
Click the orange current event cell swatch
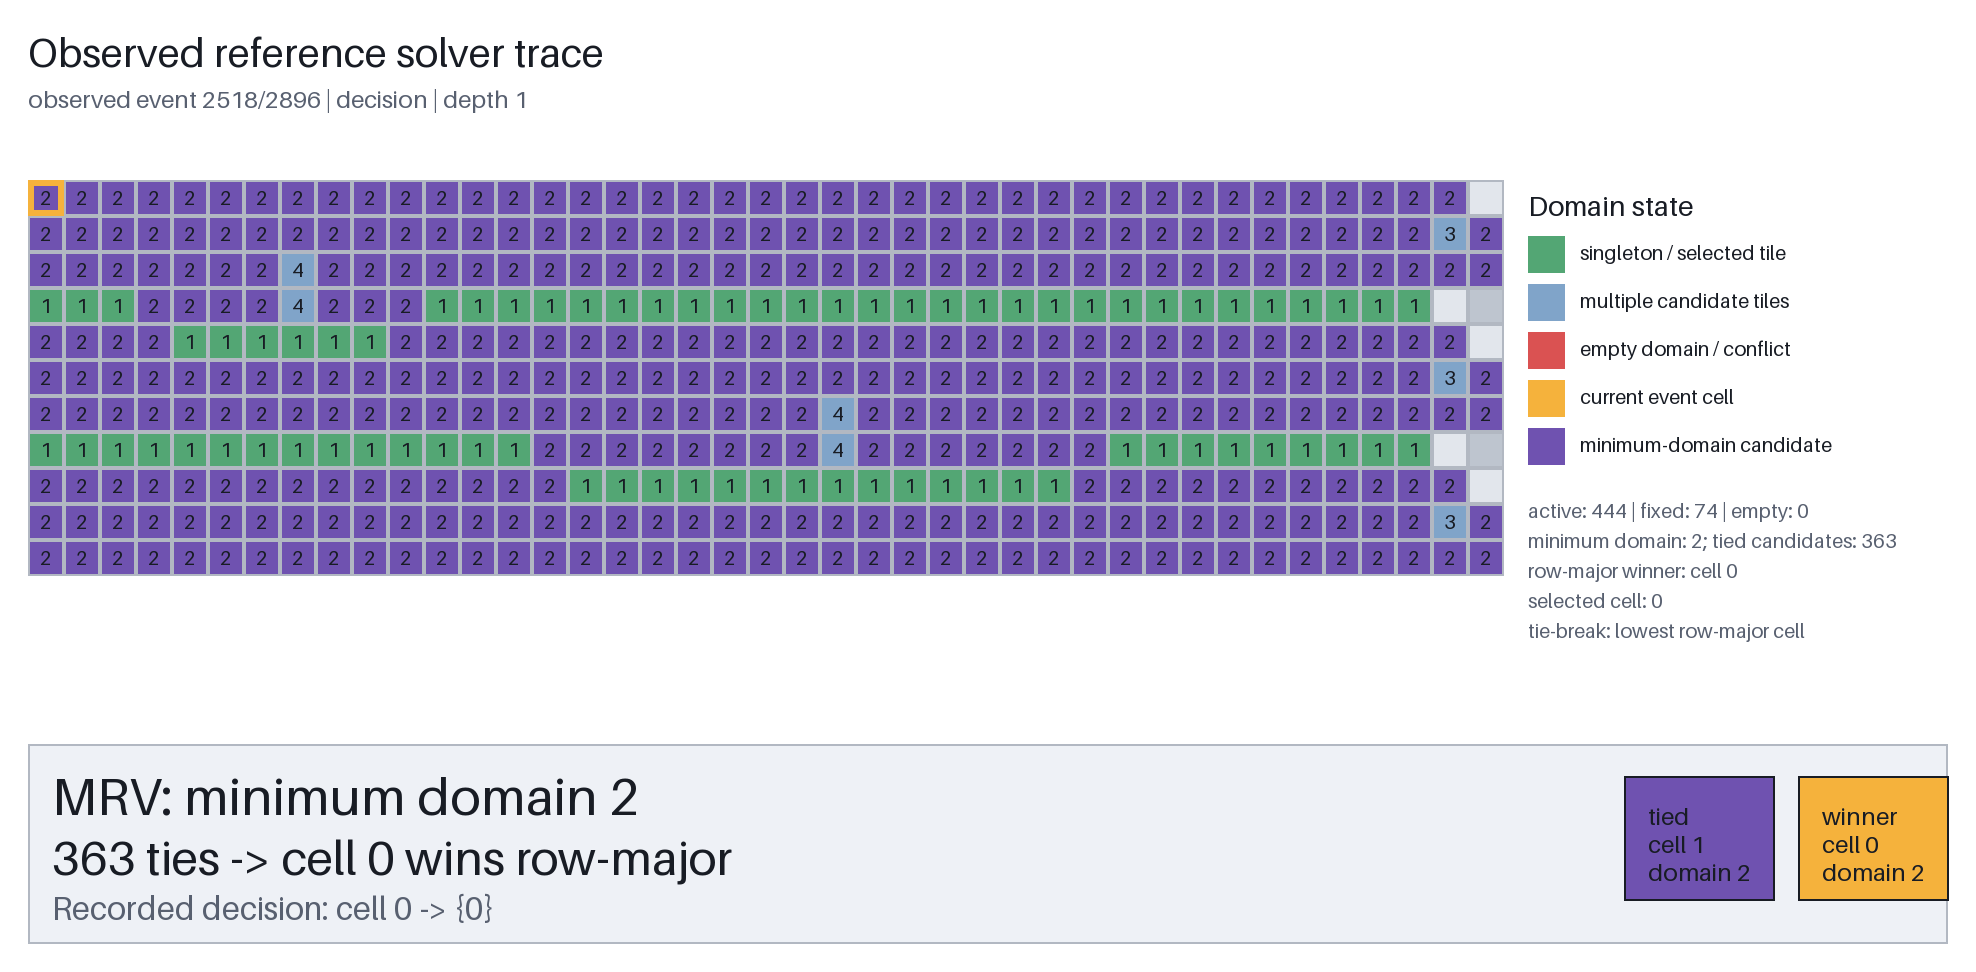[1546, 398]
